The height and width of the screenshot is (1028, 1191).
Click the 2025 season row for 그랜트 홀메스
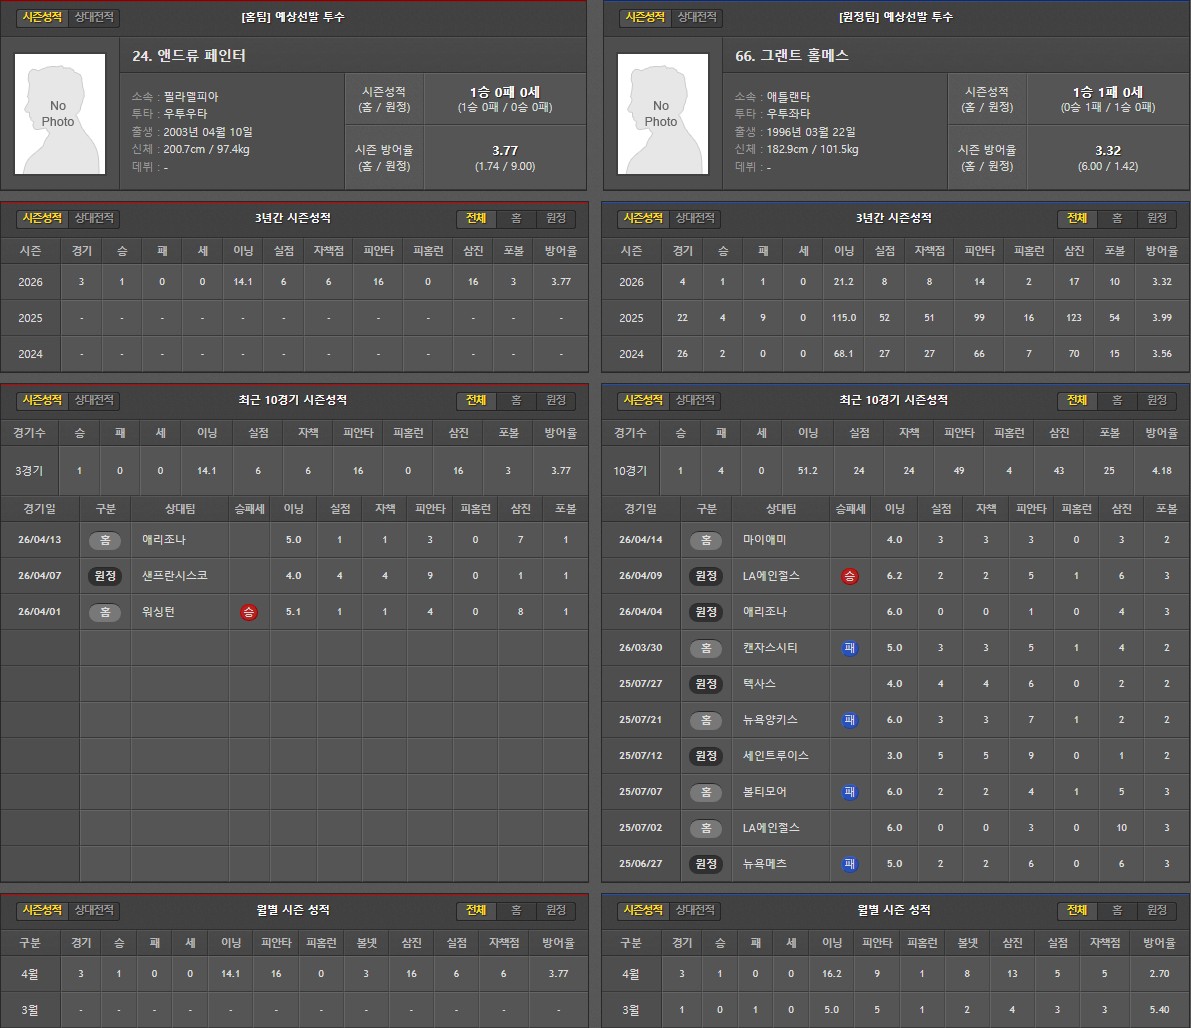(x=895, y=318)
